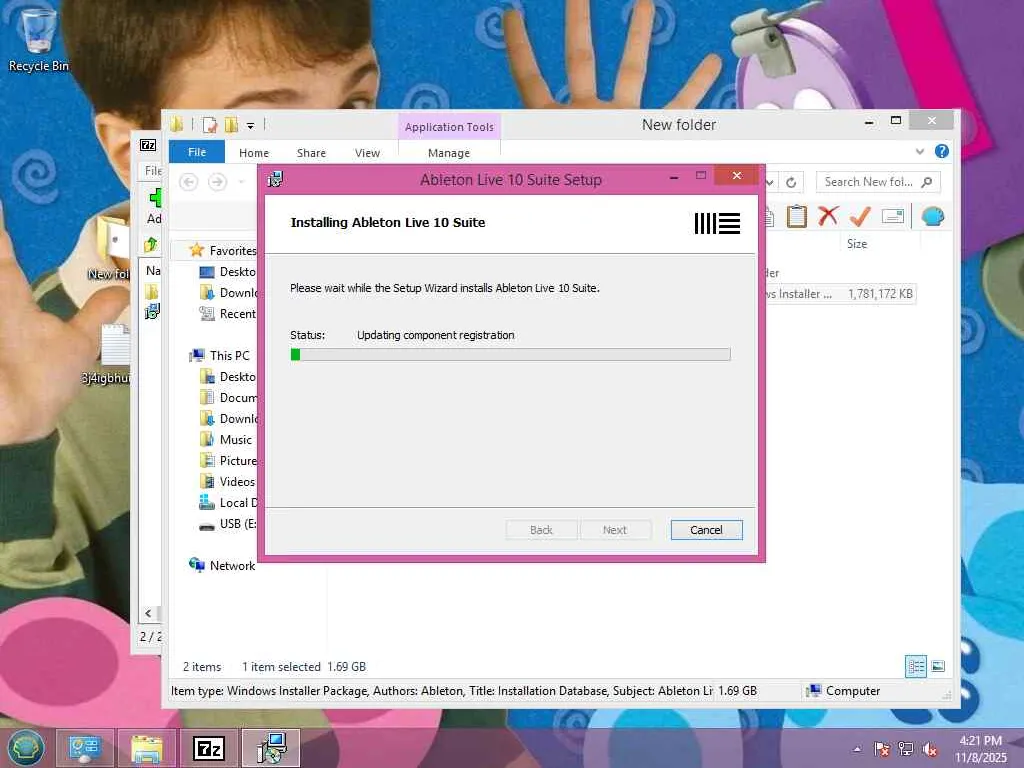Click the blue shell toolbar icon
This screenshot has height=768, width=1024.
[933, 216]
